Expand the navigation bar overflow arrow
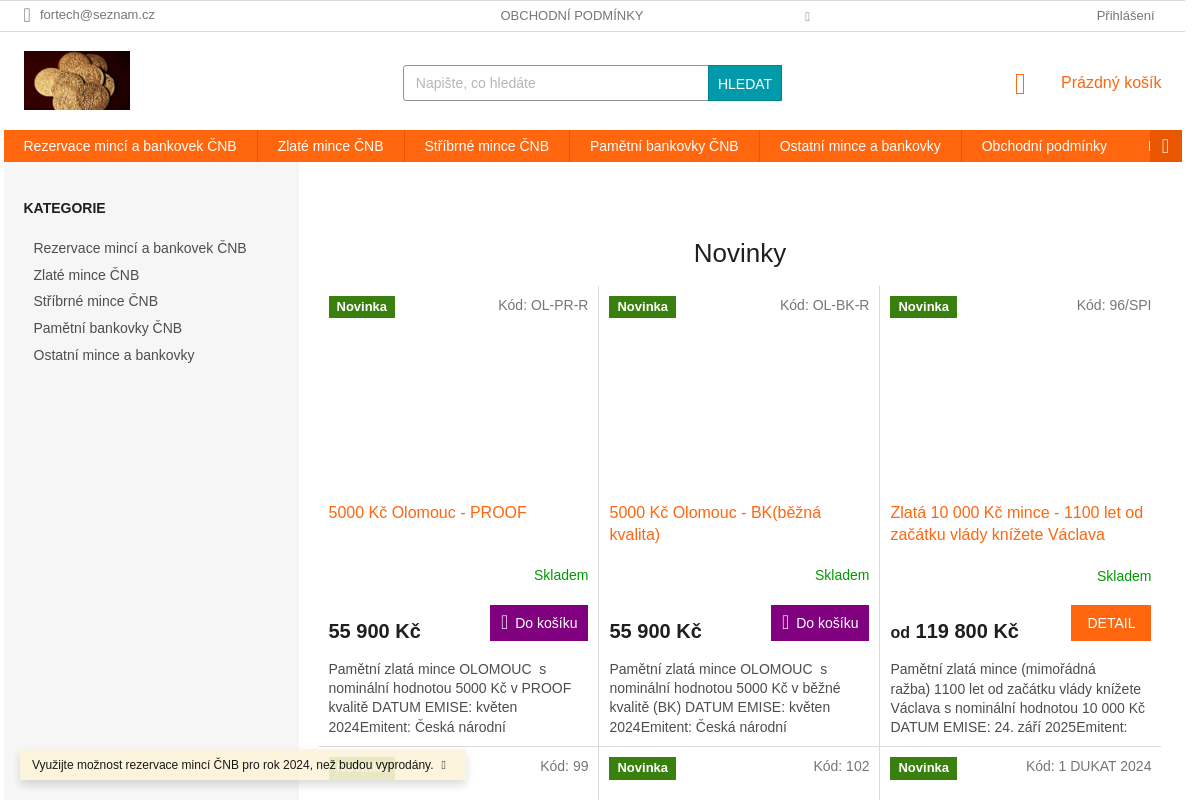 (x=1165, y=146)
